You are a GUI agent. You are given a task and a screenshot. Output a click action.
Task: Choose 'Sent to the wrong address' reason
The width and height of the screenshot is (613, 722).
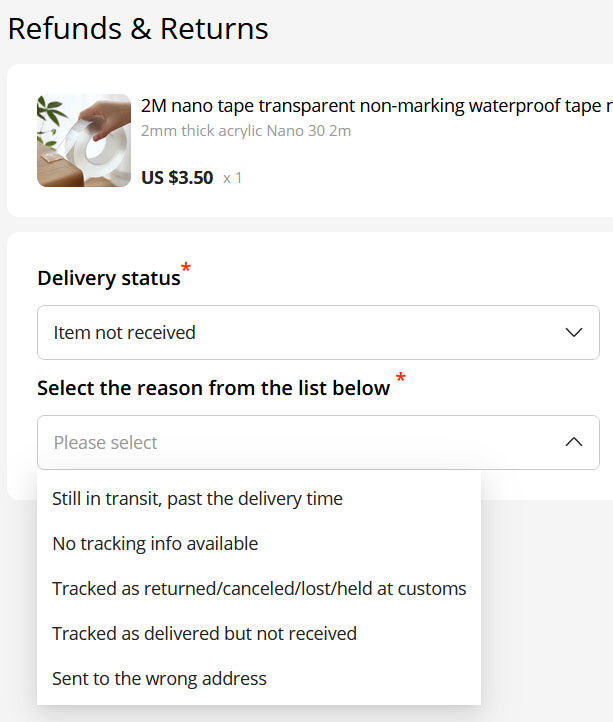click(x=159, y=679)
